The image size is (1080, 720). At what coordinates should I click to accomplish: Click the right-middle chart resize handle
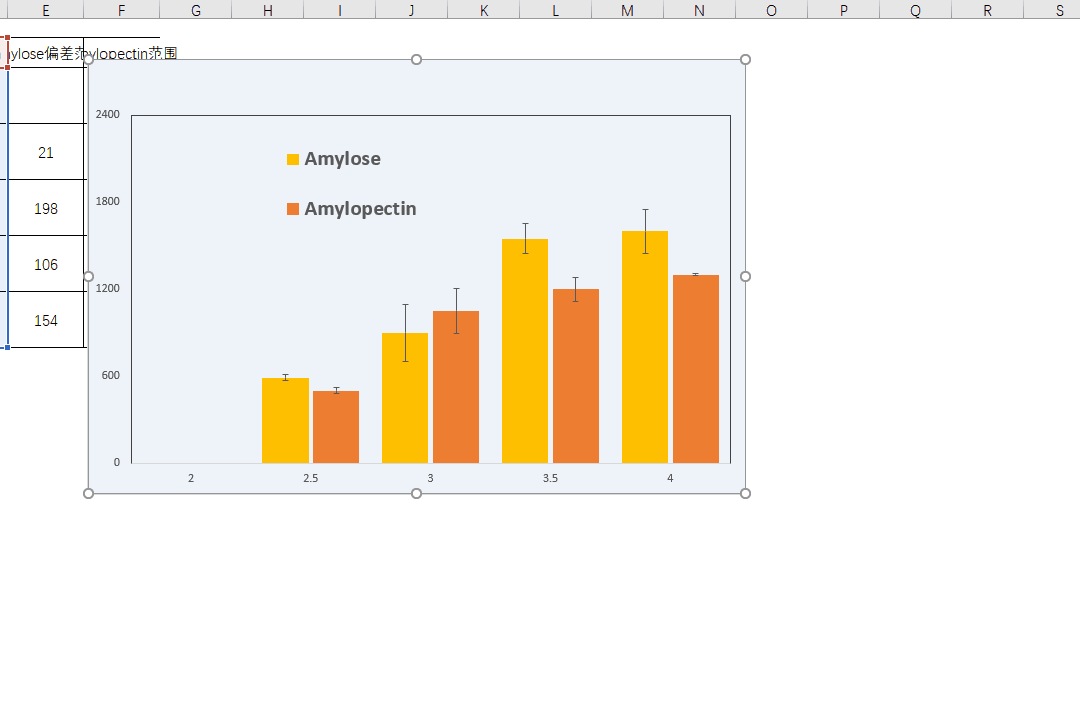[745, 276]
